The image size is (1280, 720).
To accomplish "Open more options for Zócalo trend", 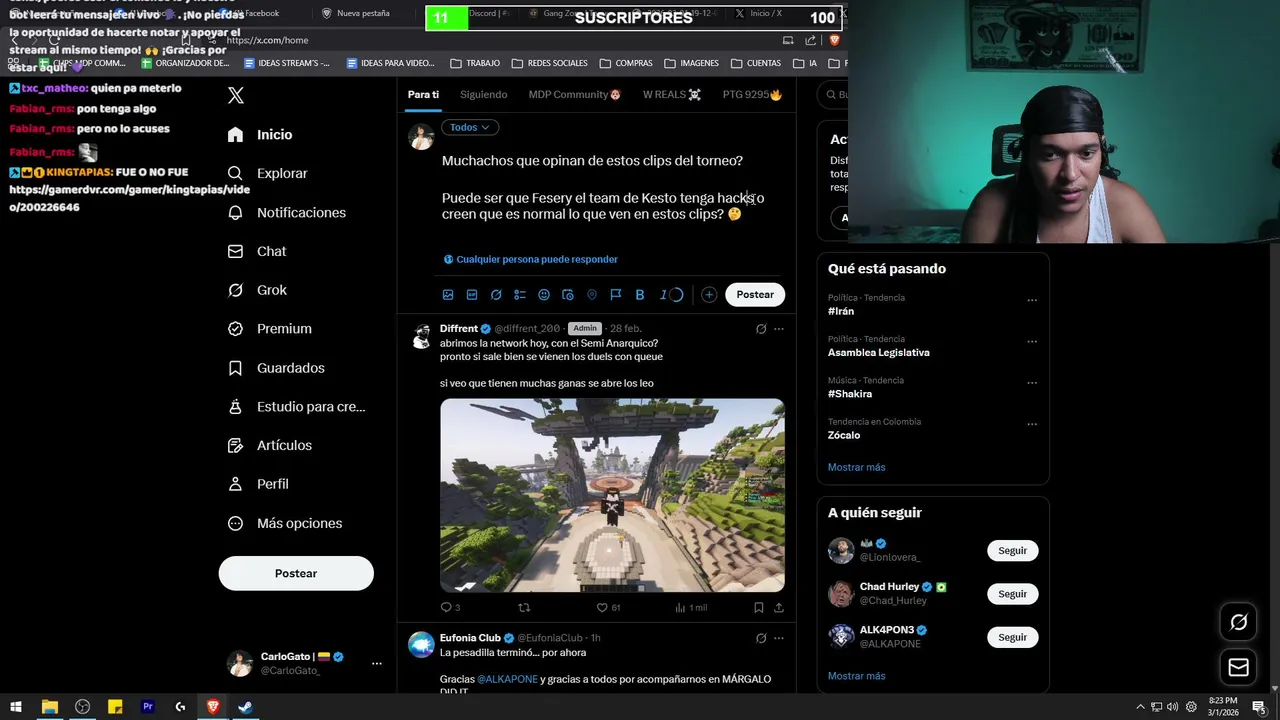I will (x=1032, y=424).
